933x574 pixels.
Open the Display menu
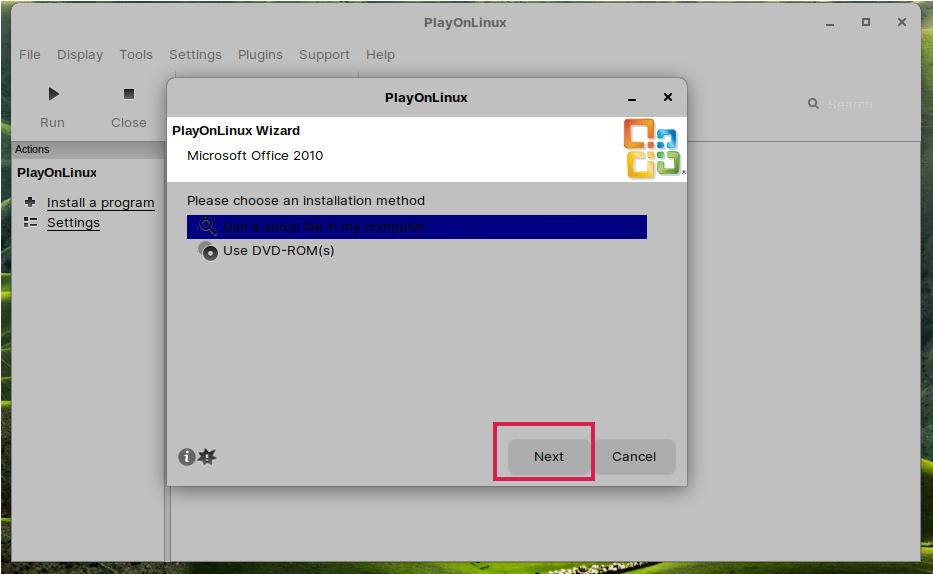tap(80, 55)
